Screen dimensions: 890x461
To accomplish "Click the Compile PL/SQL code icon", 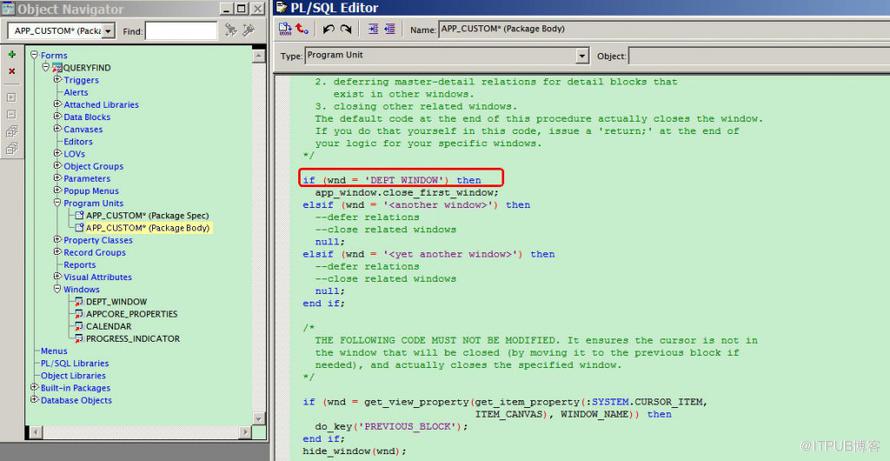I will point(285,28).
